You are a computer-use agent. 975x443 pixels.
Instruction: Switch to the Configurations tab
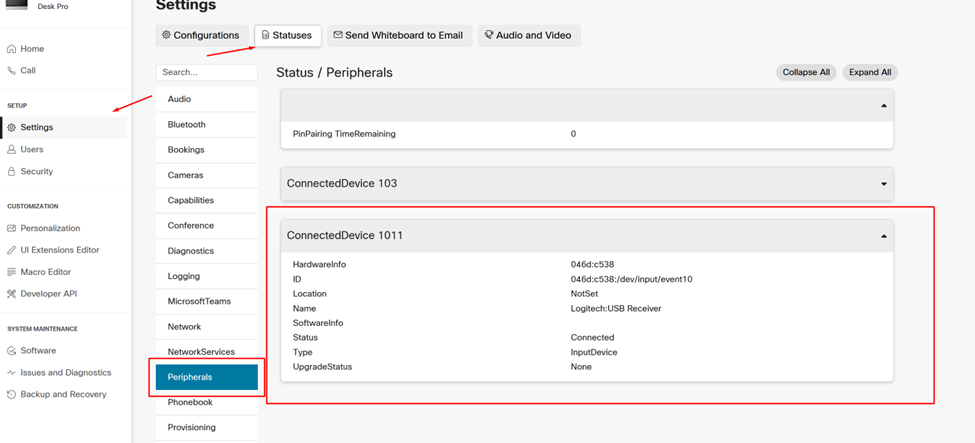[201, 35]
